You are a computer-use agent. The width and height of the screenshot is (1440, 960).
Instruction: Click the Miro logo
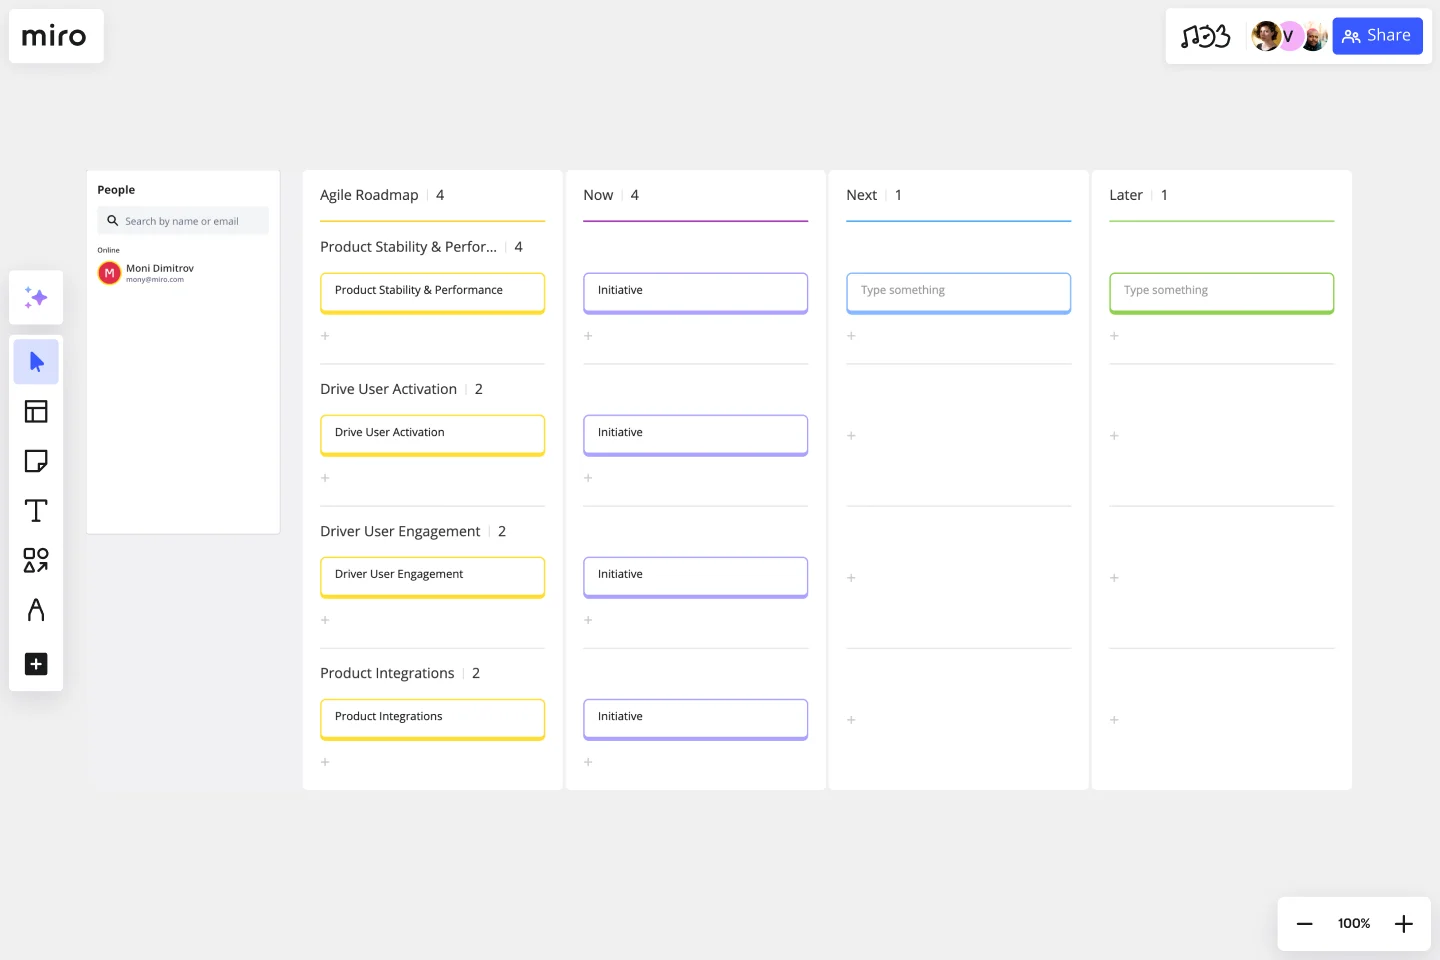point(54,36)
